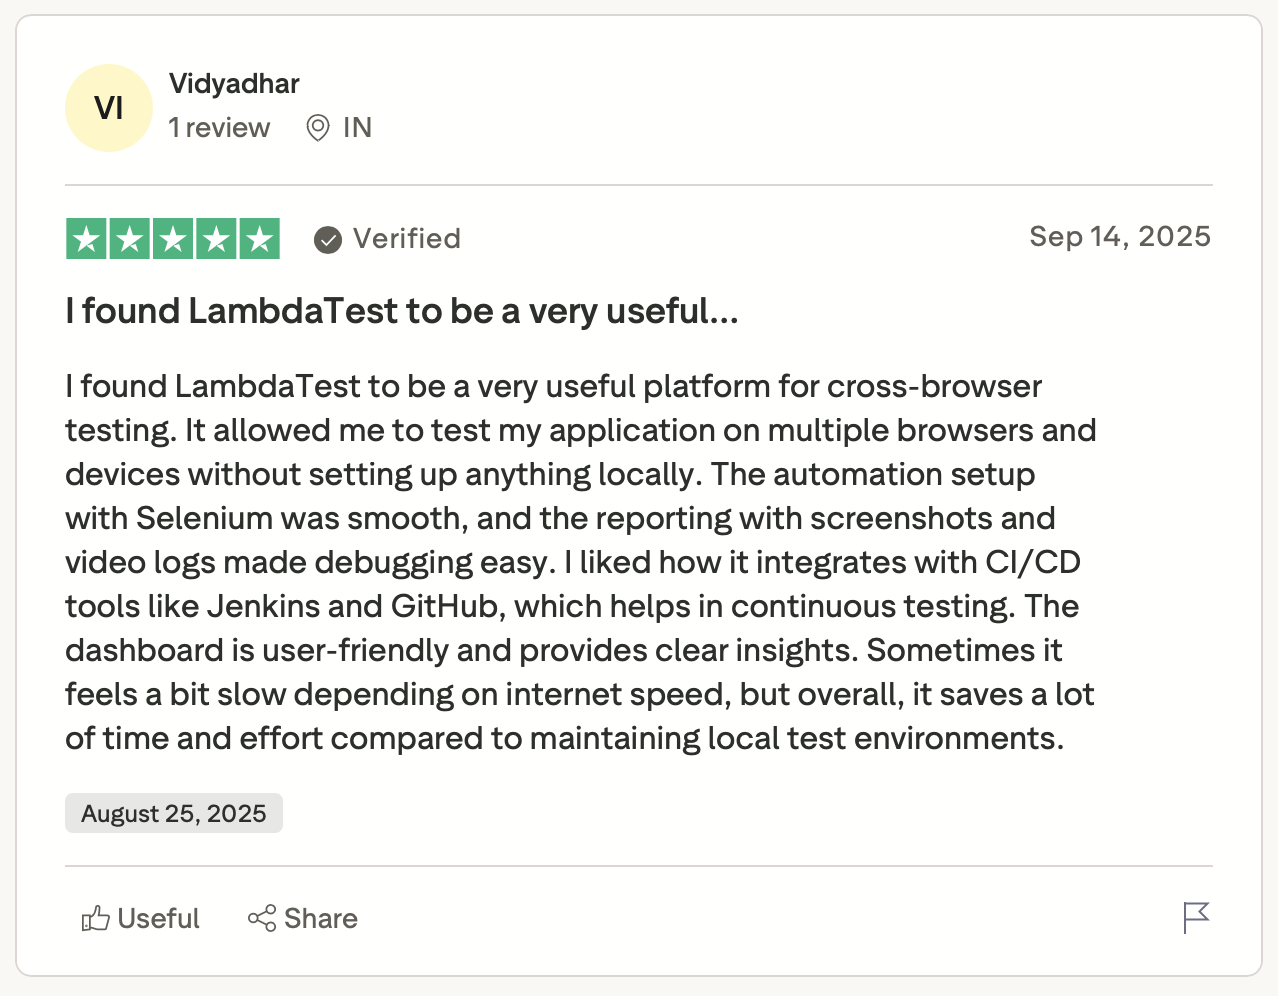Click the review body paragraph text

[x=580, y=562]
